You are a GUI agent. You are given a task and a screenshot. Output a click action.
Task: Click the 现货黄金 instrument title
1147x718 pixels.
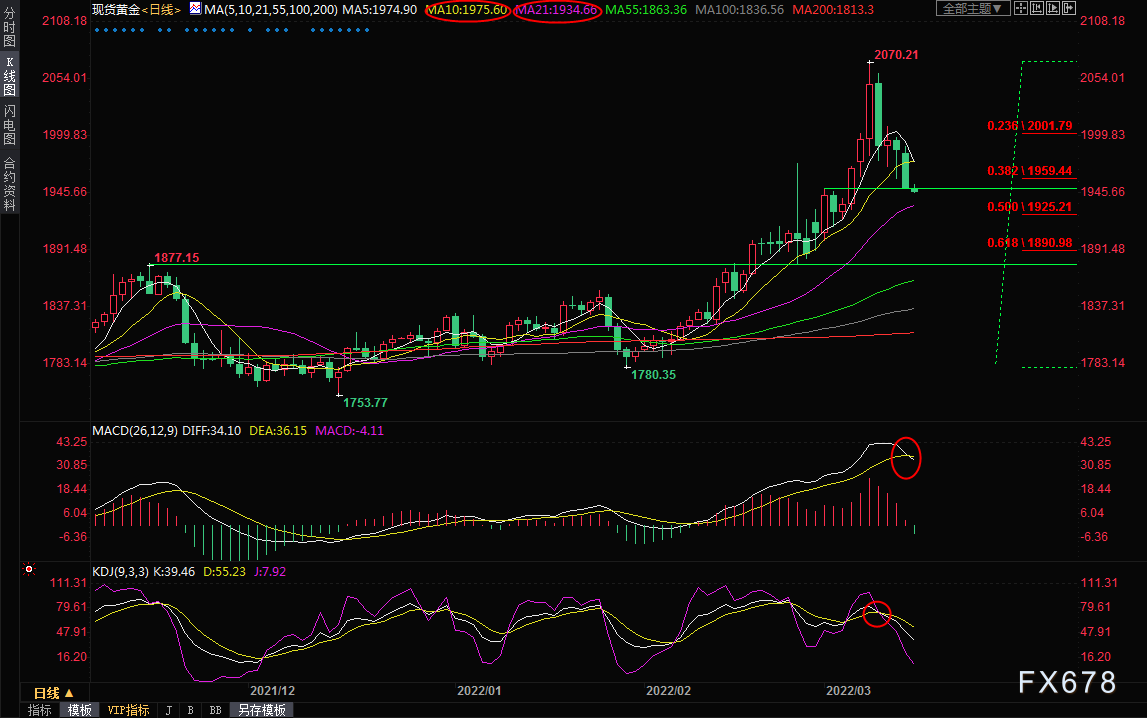pyautogui.click(x=116, y=10)
